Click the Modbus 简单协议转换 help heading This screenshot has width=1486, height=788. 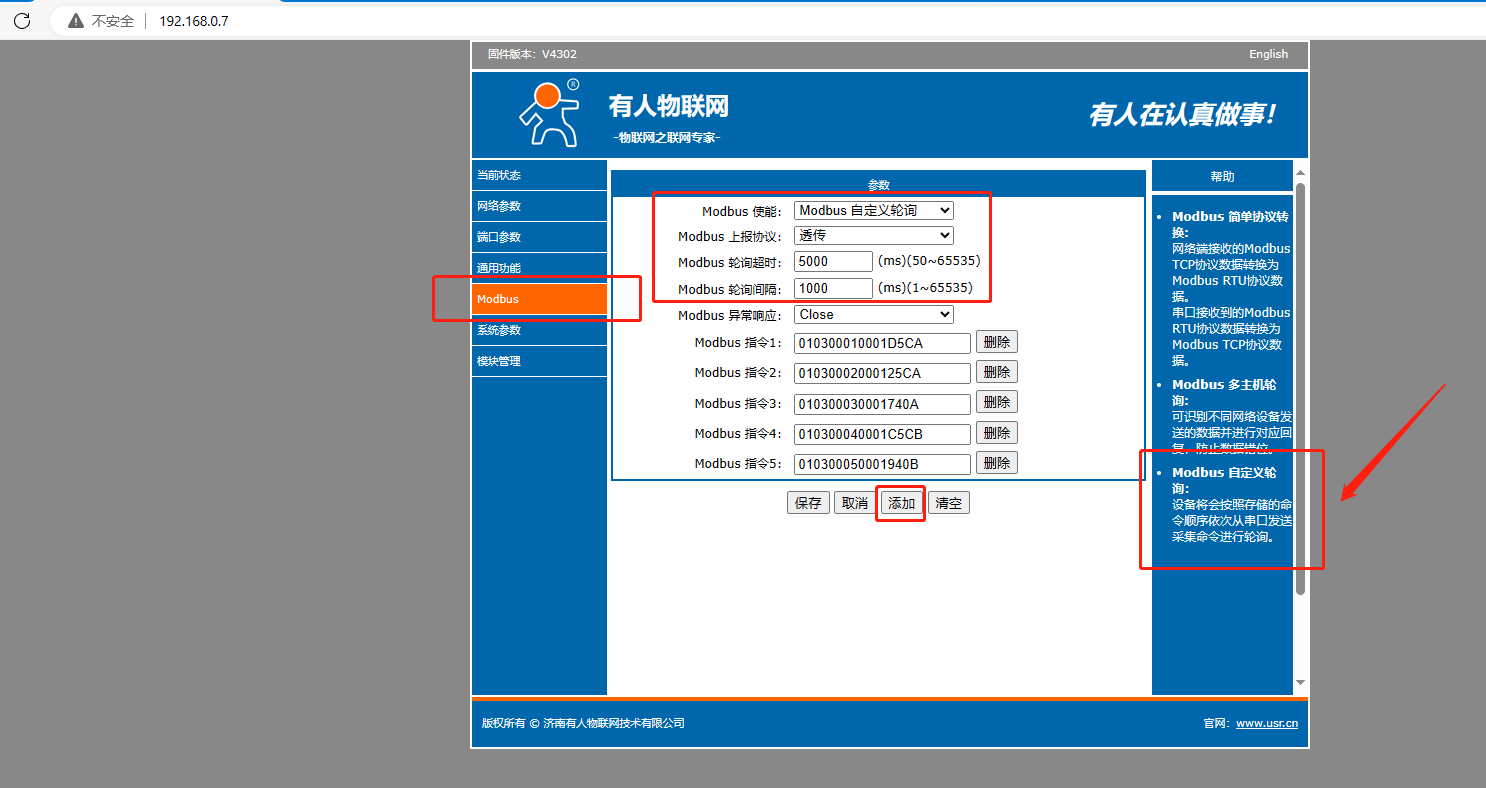[x=1230, y=224]
